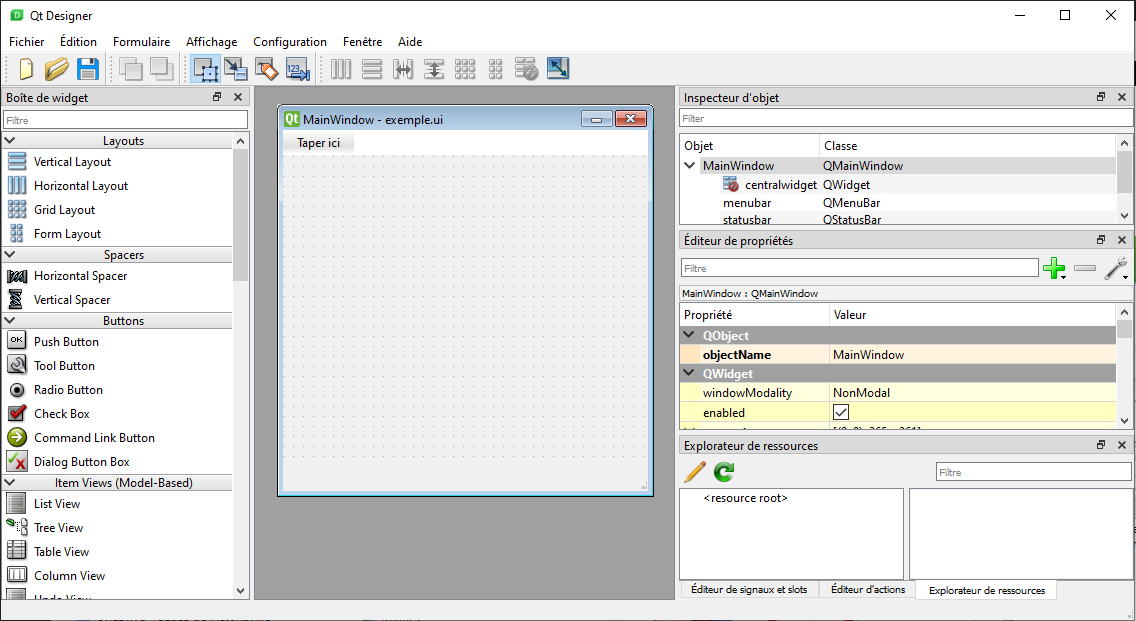Float the Explorateur de ressources panel

coord(1101,444)
